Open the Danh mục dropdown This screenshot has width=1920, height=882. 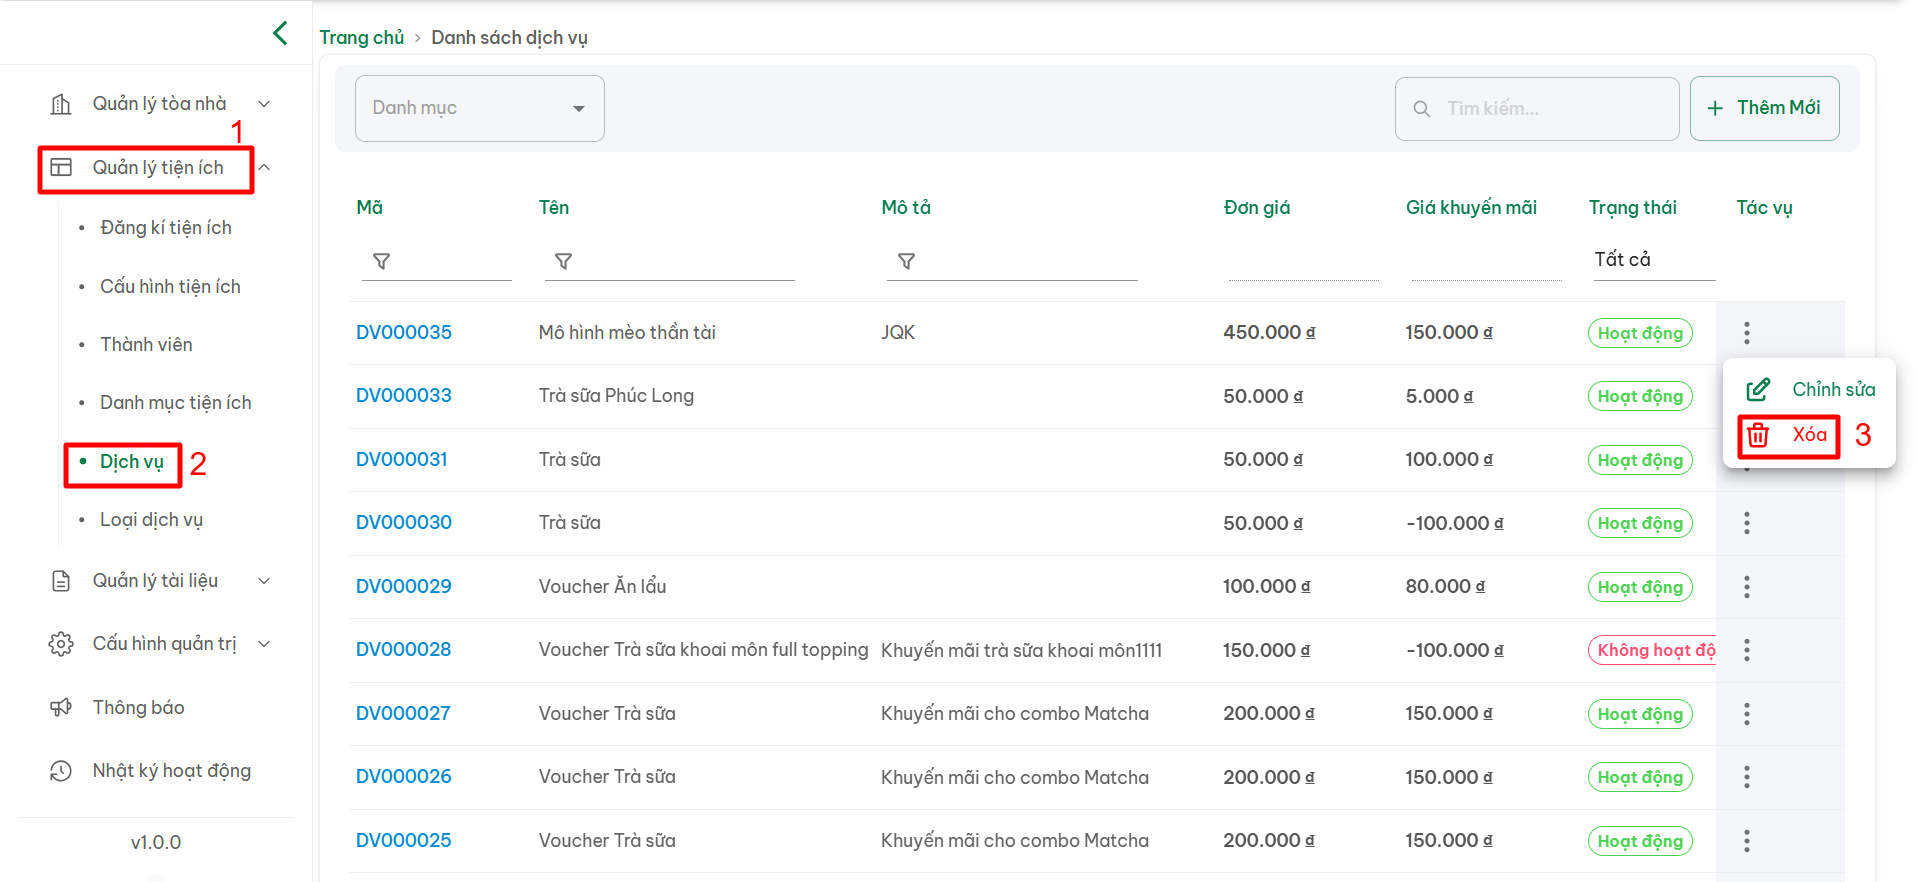coord(479,108)
